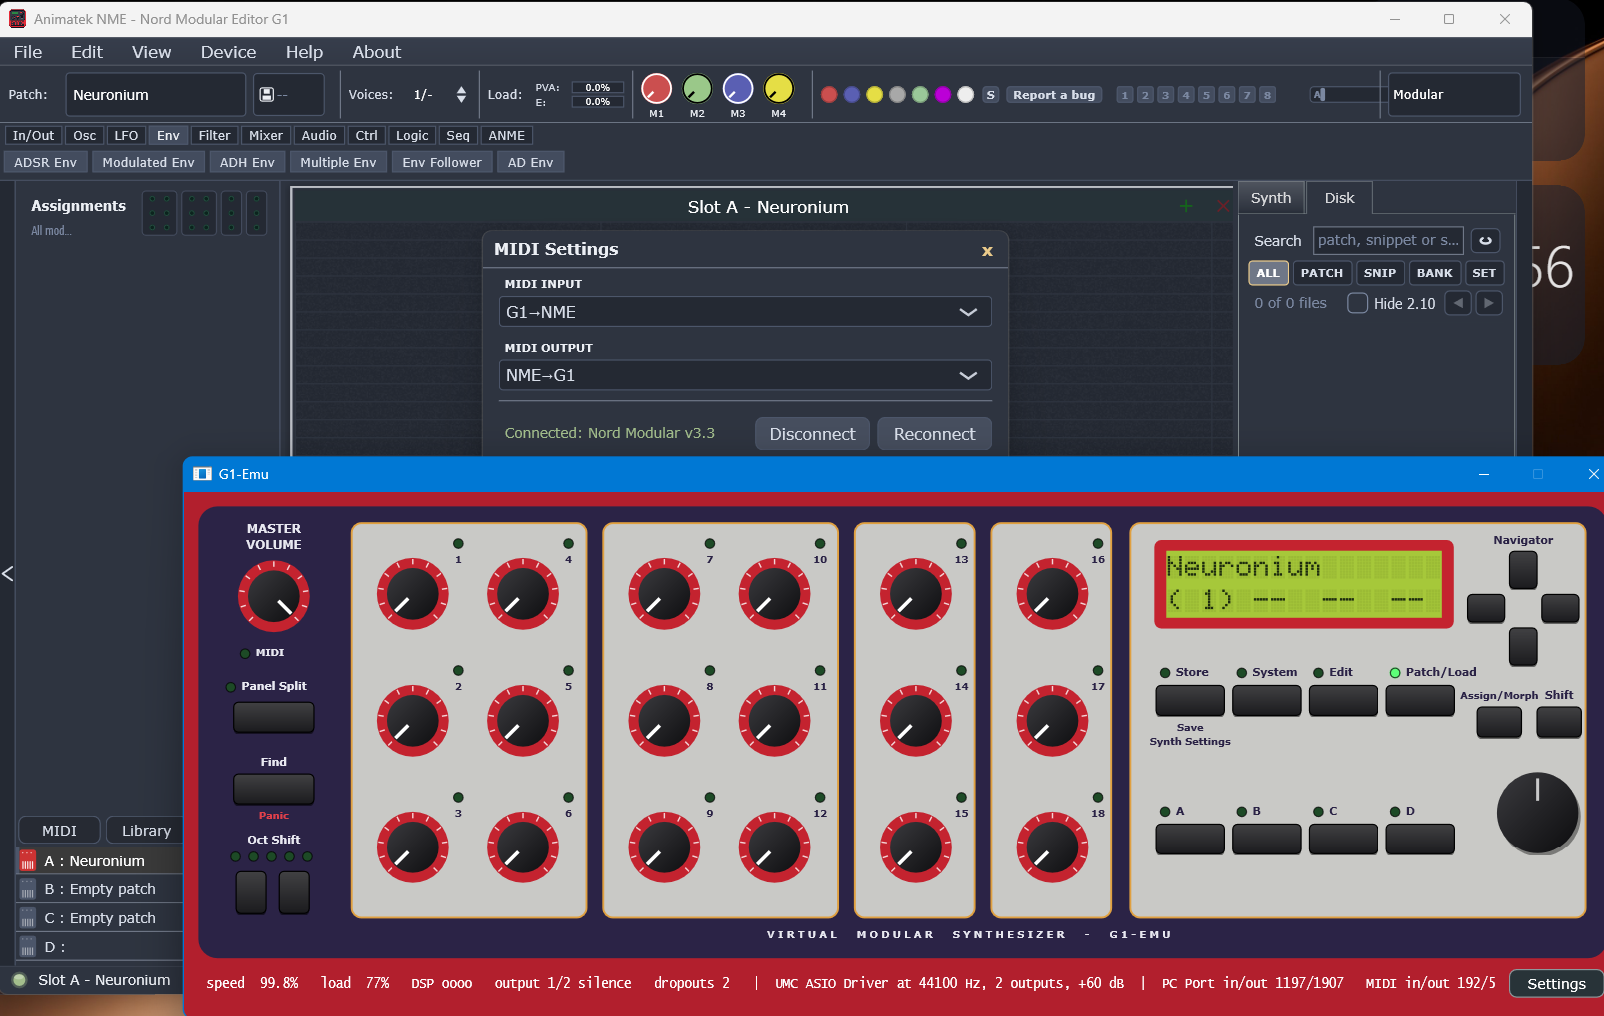Click the patch save disk icon
The height and width of the screenshot is (1016, 1604).
(x=267, y=94)
